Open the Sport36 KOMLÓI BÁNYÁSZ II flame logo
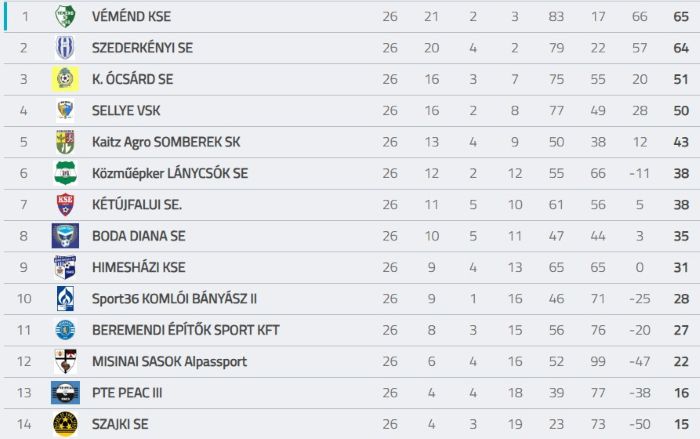 point(65,298)
